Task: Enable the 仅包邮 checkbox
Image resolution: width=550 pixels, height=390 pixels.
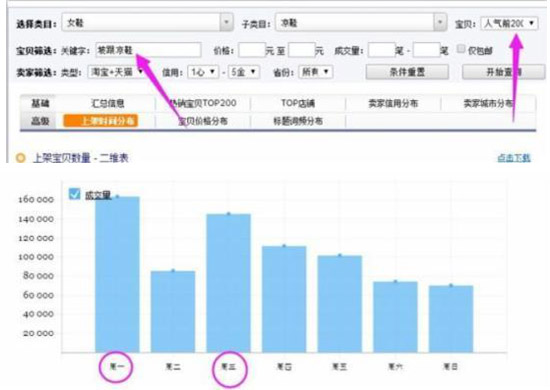Action: [x=461, y=49]
